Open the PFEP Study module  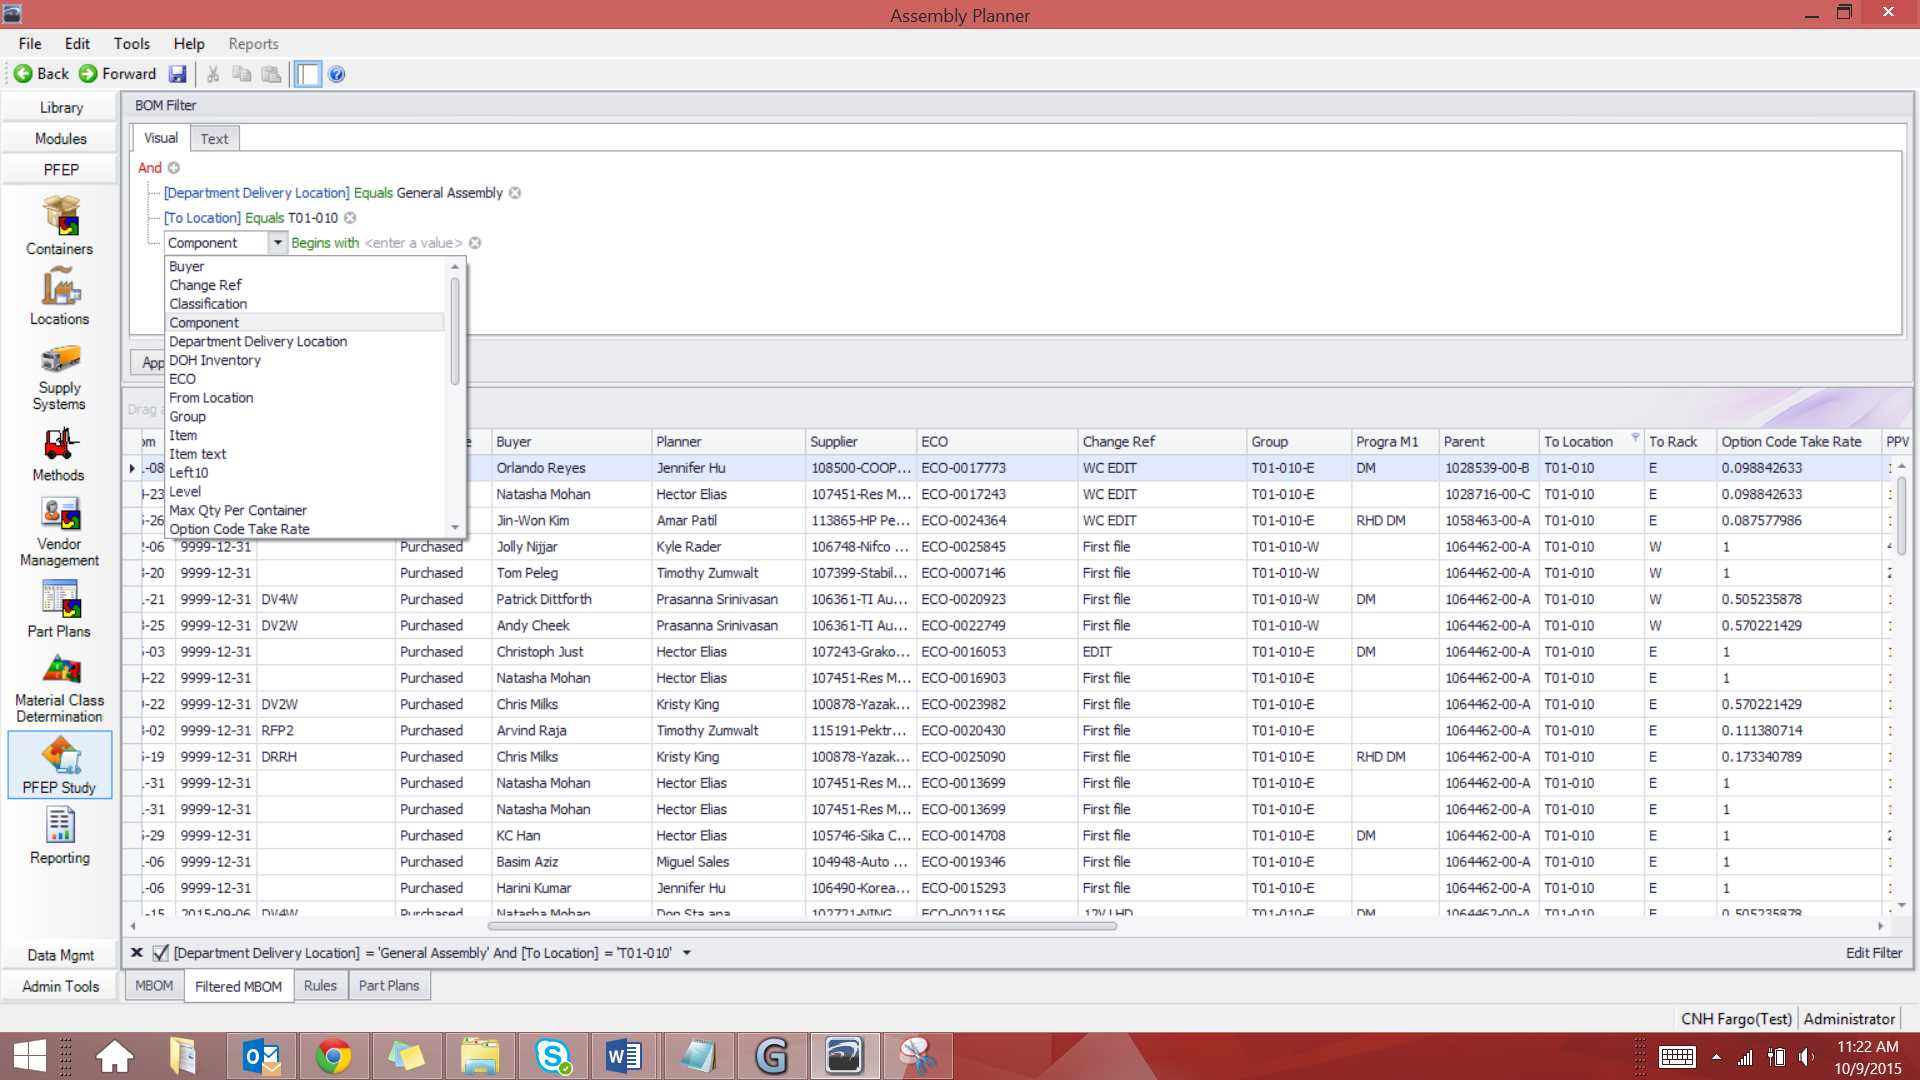(x=60, y=765)
